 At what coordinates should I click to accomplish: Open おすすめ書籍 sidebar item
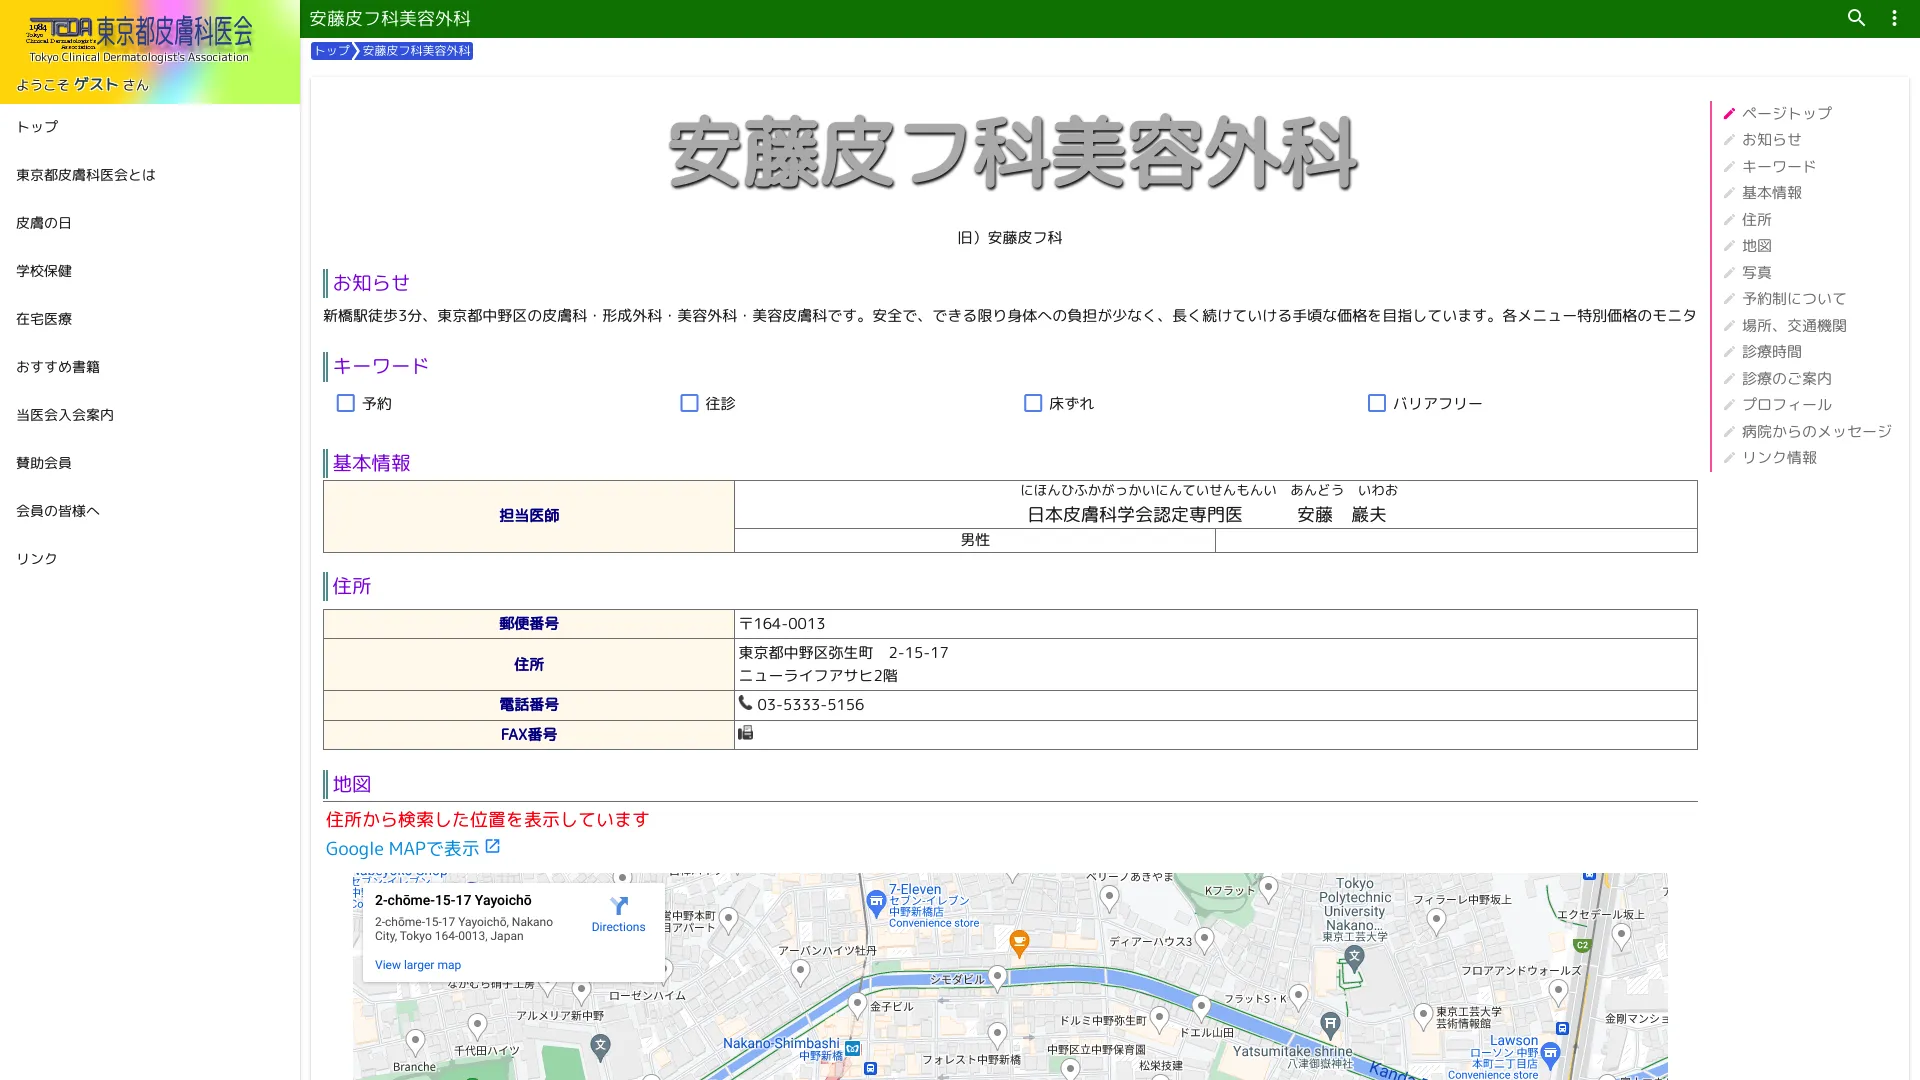coord(150,367)
